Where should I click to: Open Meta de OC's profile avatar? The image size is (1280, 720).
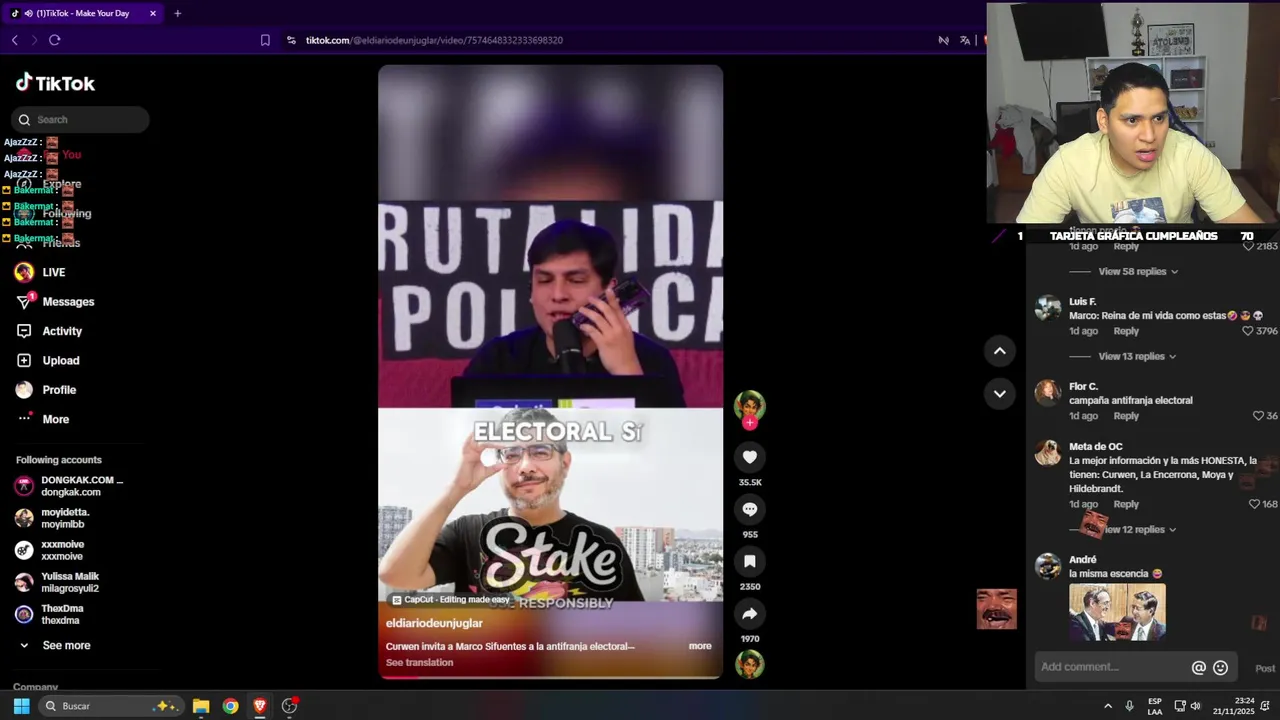click(x=1047, y=453)
